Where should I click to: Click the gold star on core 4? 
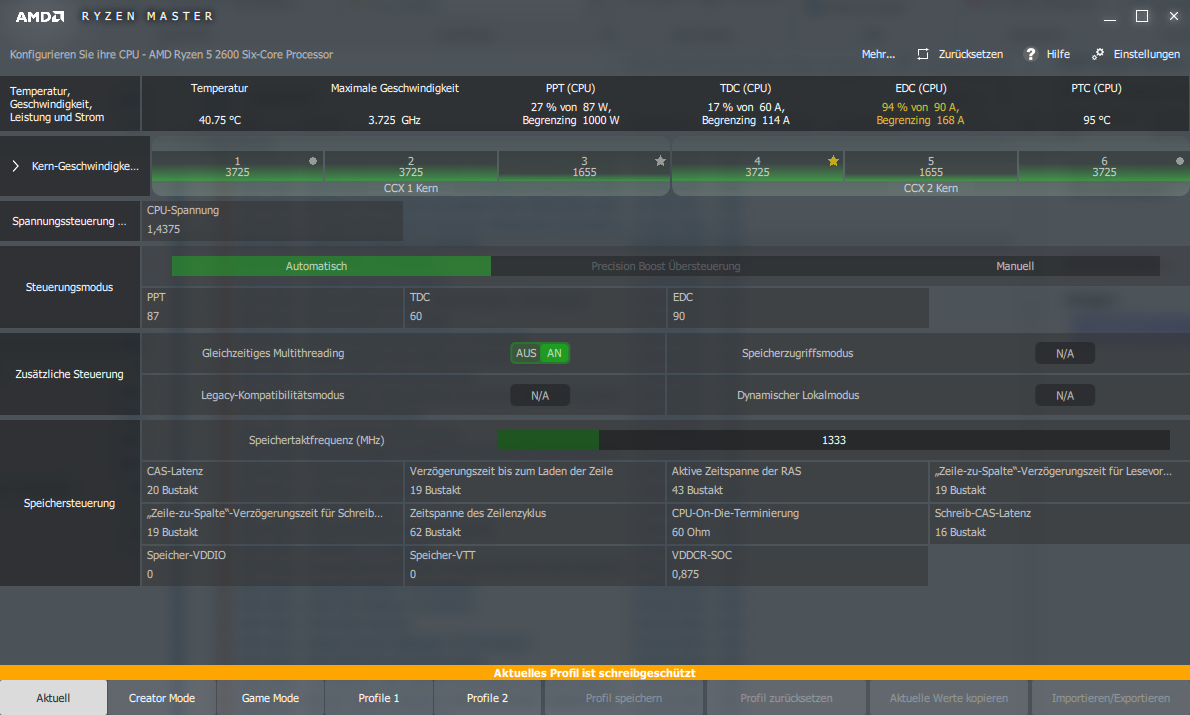833,161
